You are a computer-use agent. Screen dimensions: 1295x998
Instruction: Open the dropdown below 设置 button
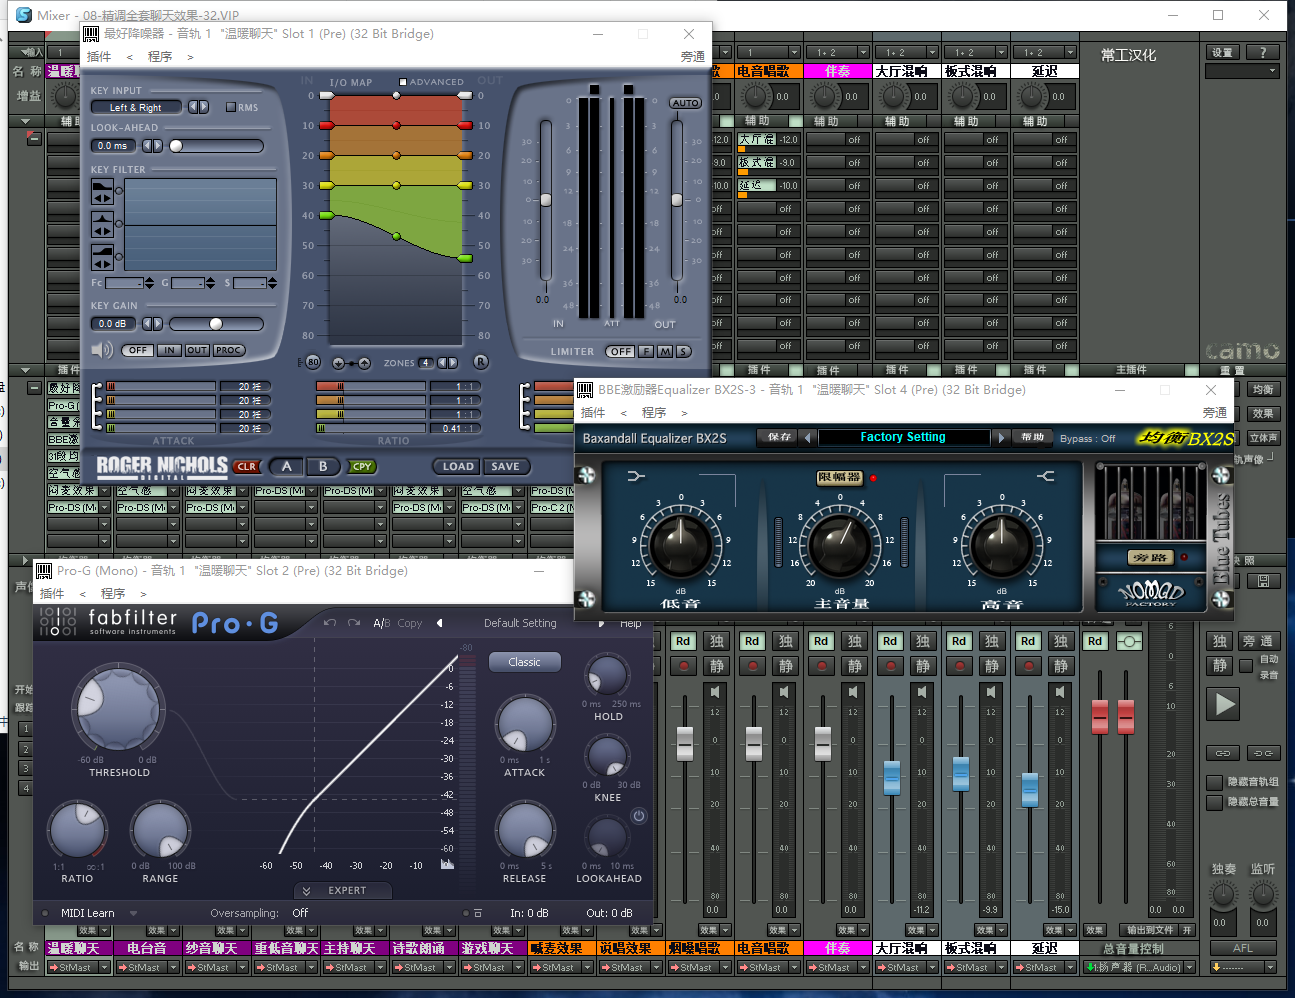pos(1242,71)
